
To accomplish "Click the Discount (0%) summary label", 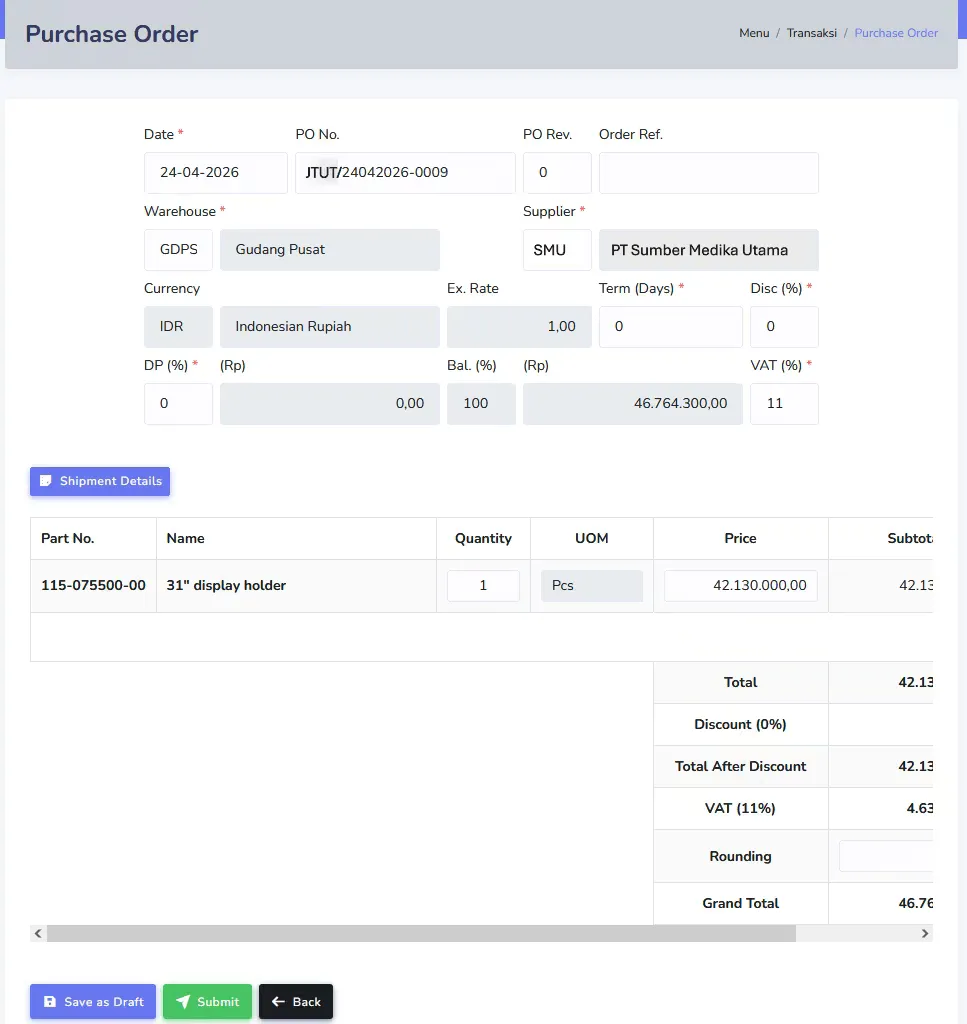I will (740, 724).
